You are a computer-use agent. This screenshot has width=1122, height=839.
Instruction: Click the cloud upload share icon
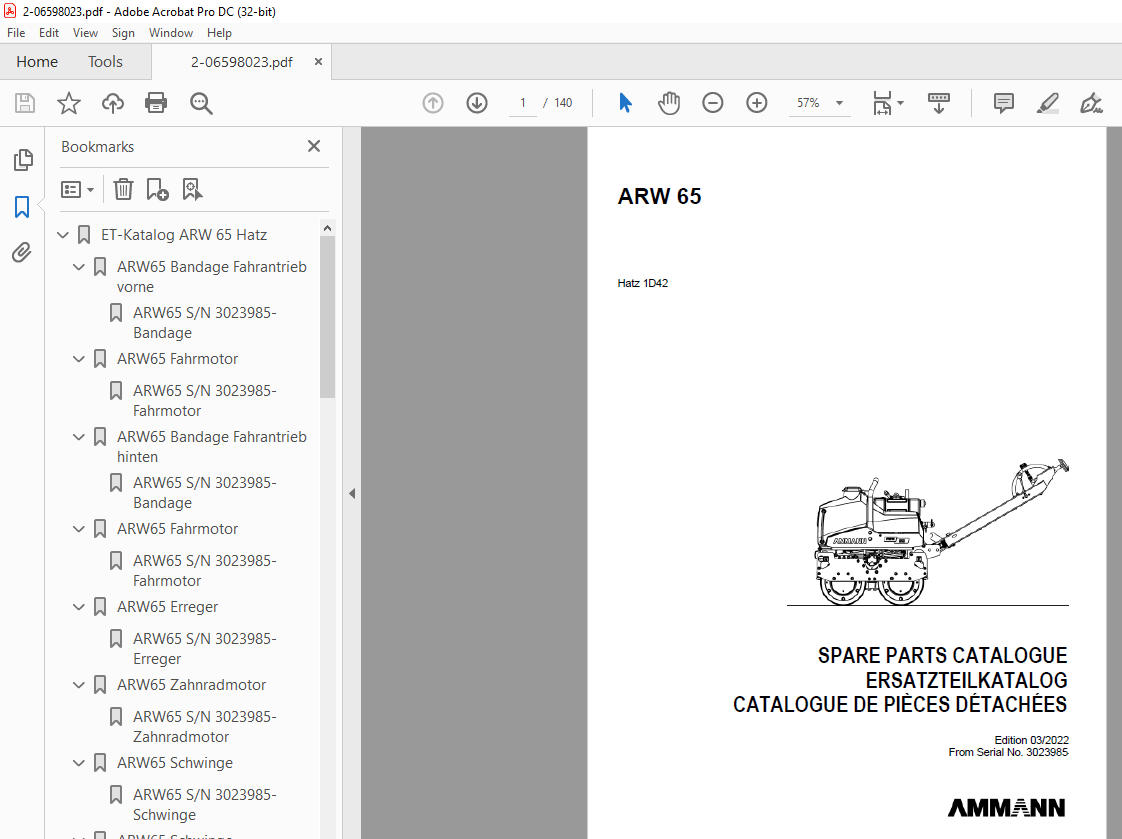point(112,103)
